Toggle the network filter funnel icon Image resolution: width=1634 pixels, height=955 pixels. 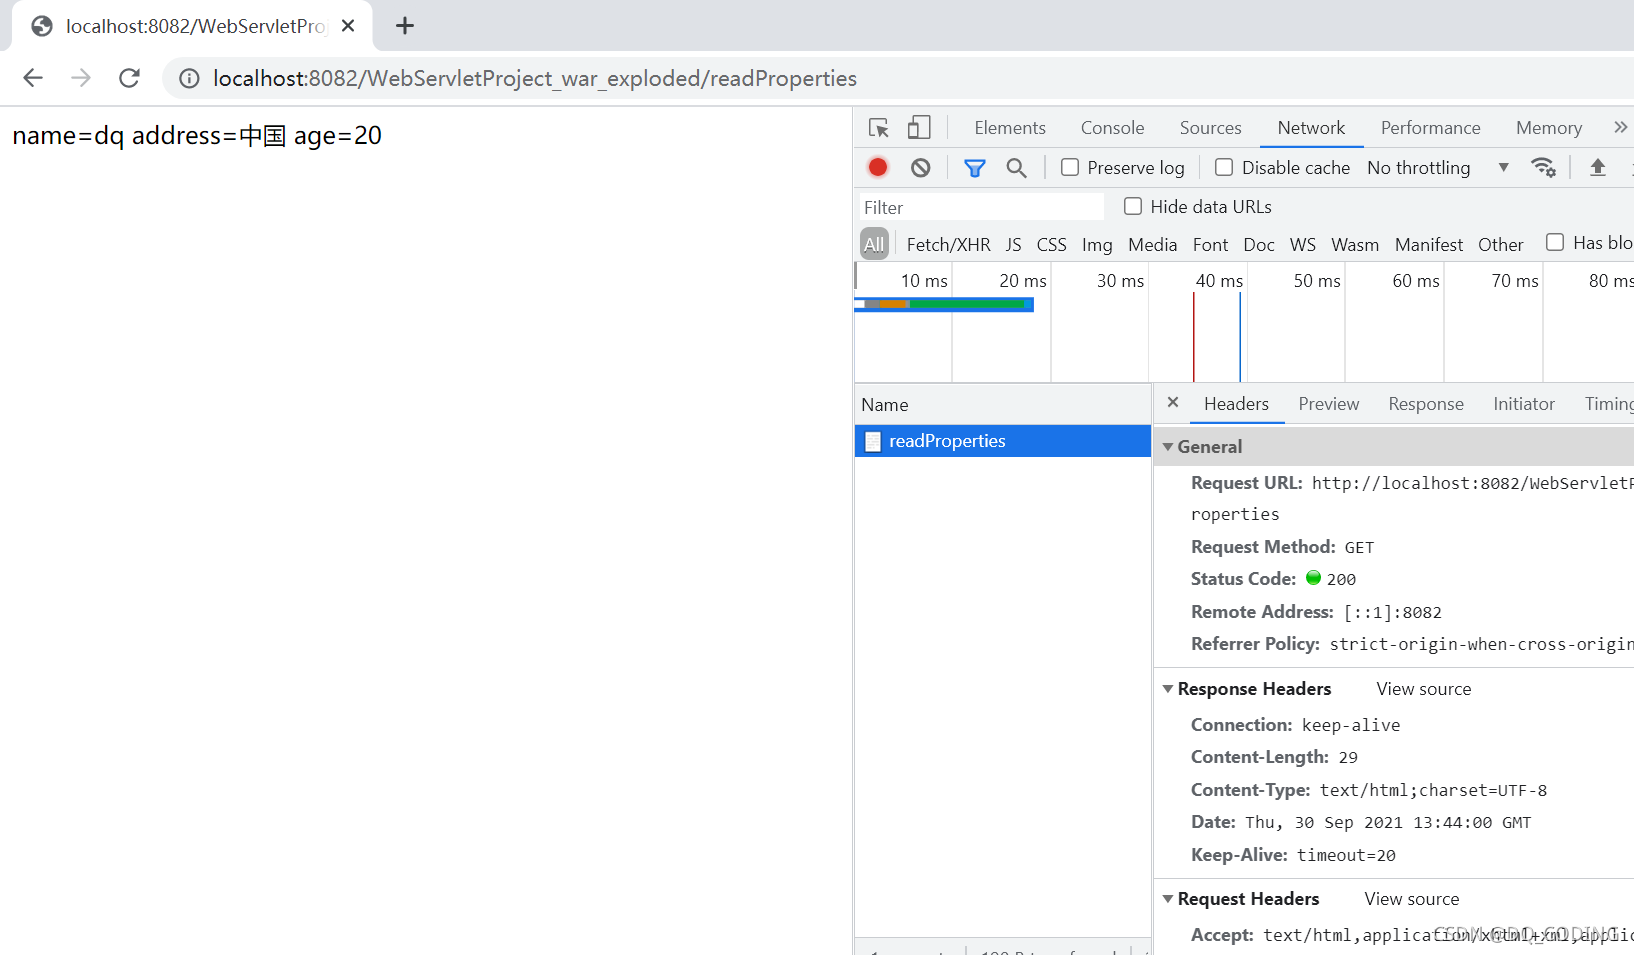point(975,168)
